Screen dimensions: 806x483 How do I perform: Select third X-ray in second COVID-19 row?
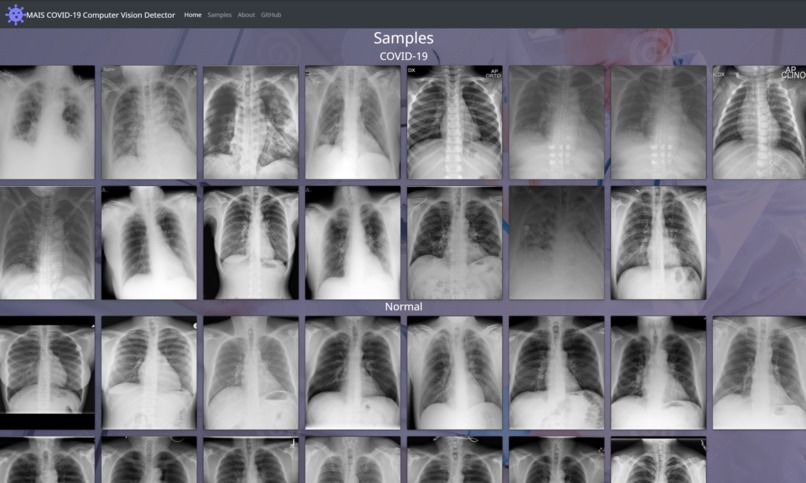point(251,243)
